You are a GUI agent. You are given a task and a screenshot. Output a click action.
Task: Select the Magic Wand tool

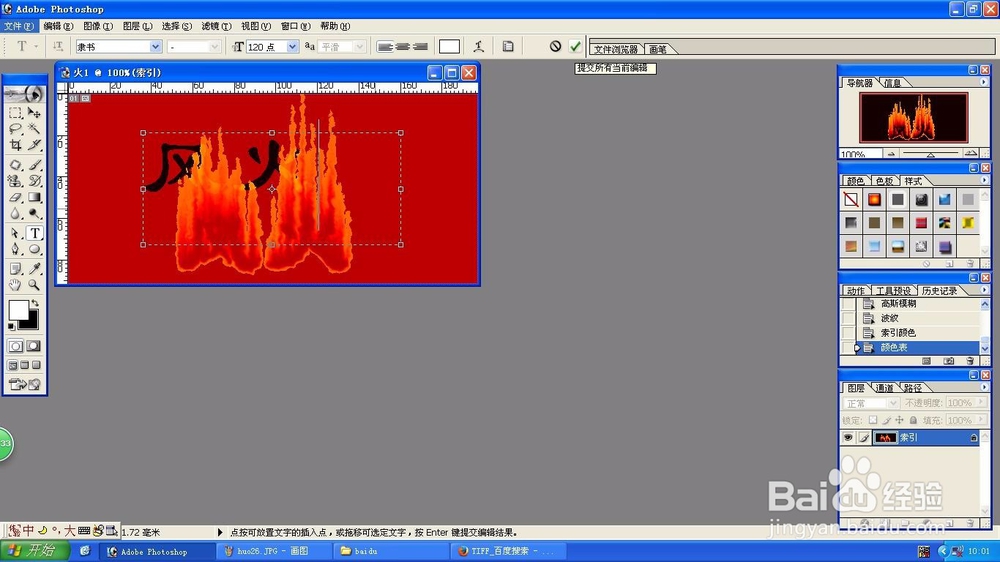[x=34, y=129]
